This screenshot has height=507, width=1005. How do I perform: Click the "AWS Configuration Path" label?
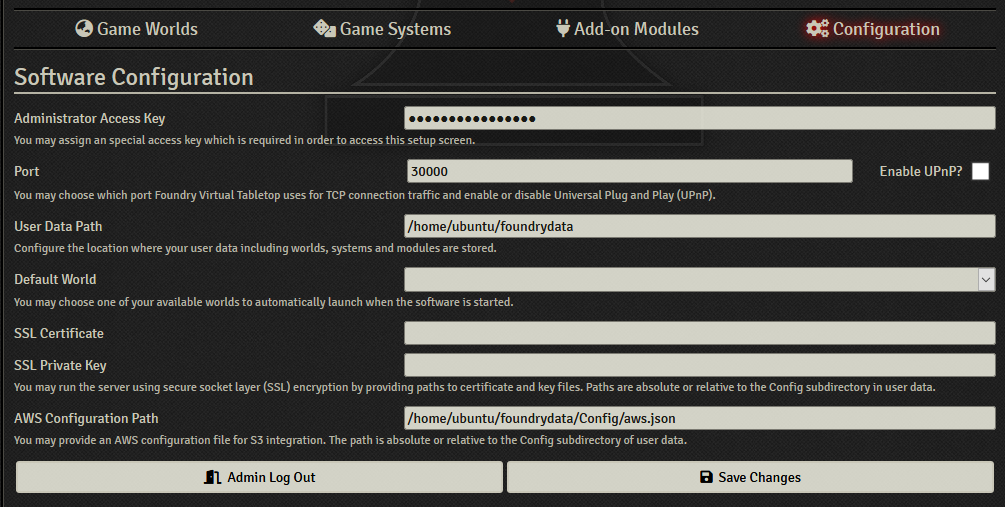86,419
